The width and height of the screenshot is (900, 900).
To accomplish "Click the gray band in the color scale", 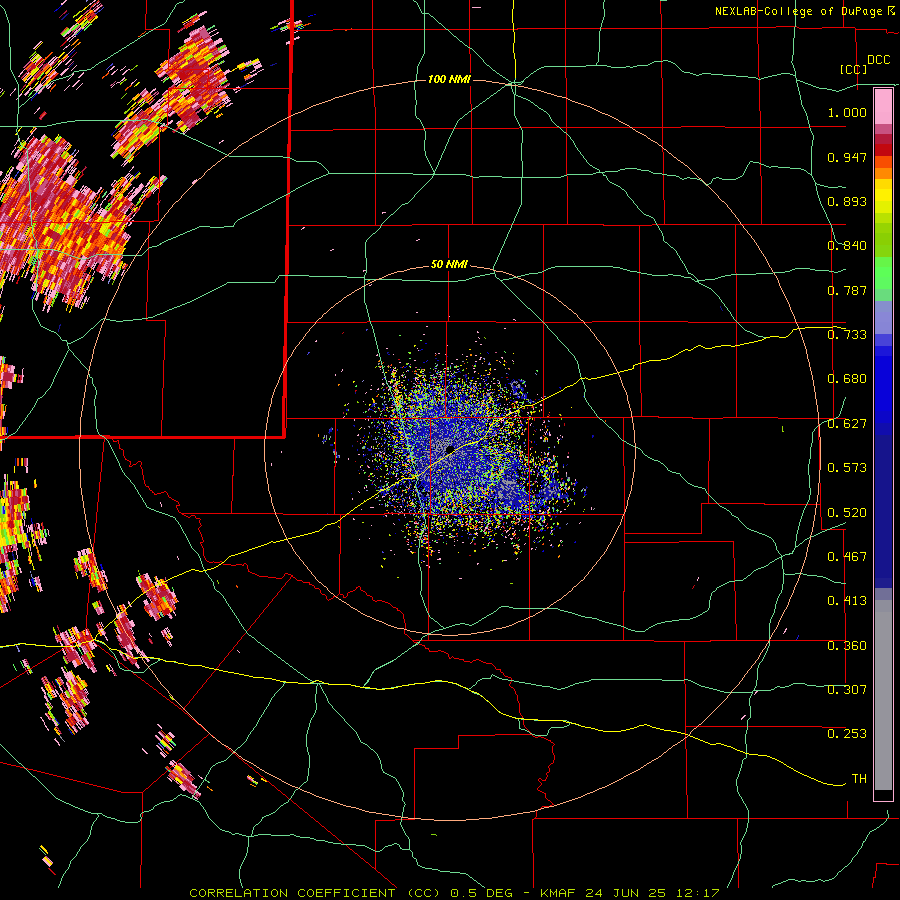I will [883, 695].
